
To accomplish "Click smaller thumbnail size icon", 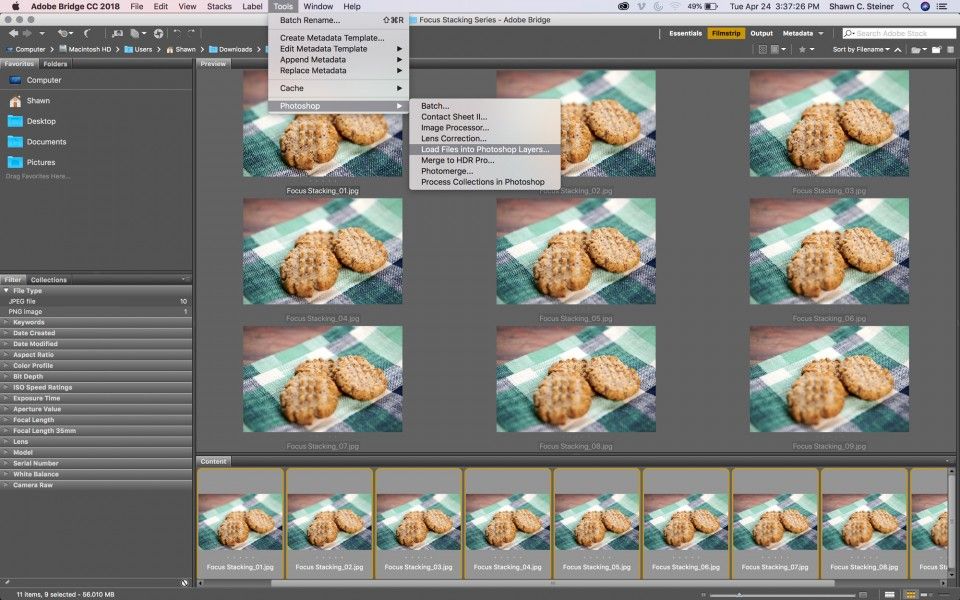I will tap(705, 594).
